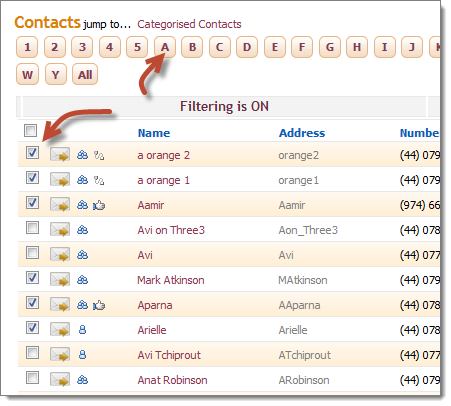The height and width of the screenshot is (406, 451).
Task: Select the Anat Robinson checkbox
Action: pos(32,378)
